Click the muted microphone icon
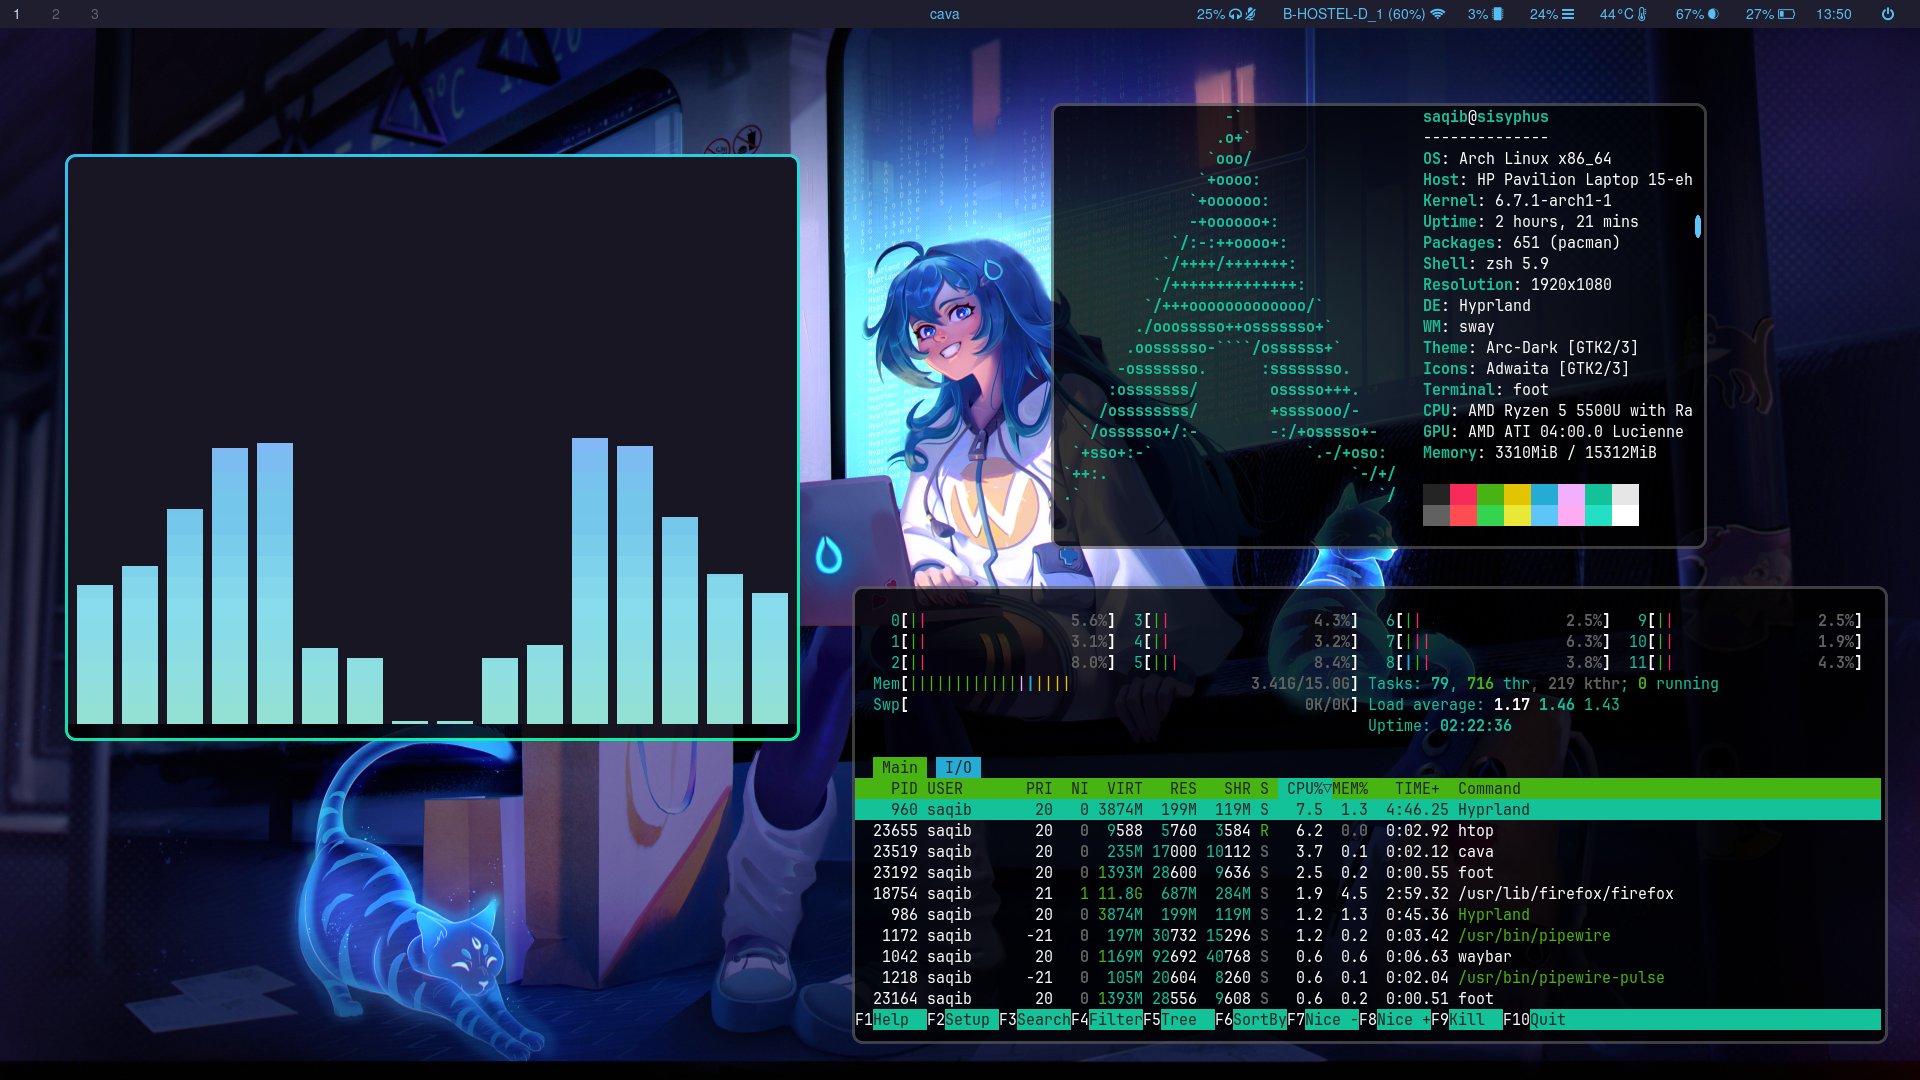 [1250, 14]
